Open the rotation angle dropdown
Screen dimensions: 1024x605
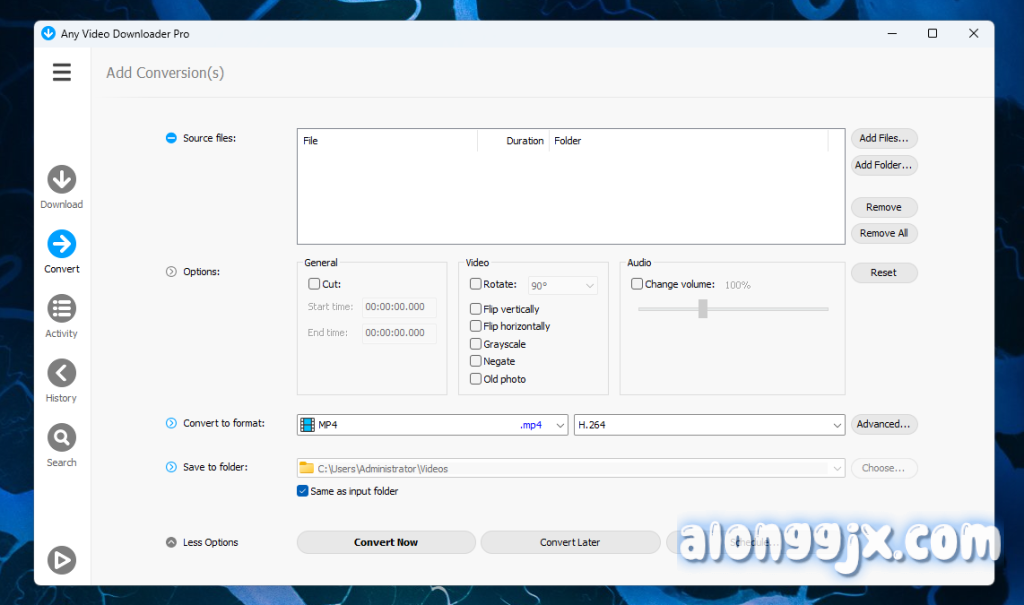pyautogui.click(x=562, y=285)
